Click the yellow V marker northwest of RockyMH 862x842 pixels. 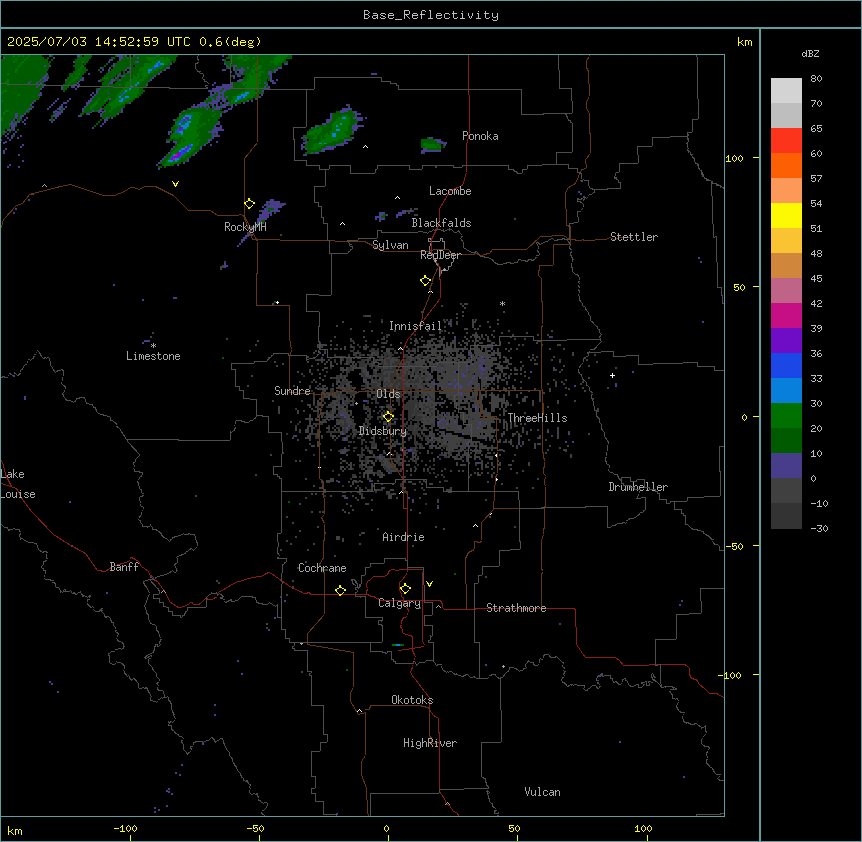pos(175,184)
